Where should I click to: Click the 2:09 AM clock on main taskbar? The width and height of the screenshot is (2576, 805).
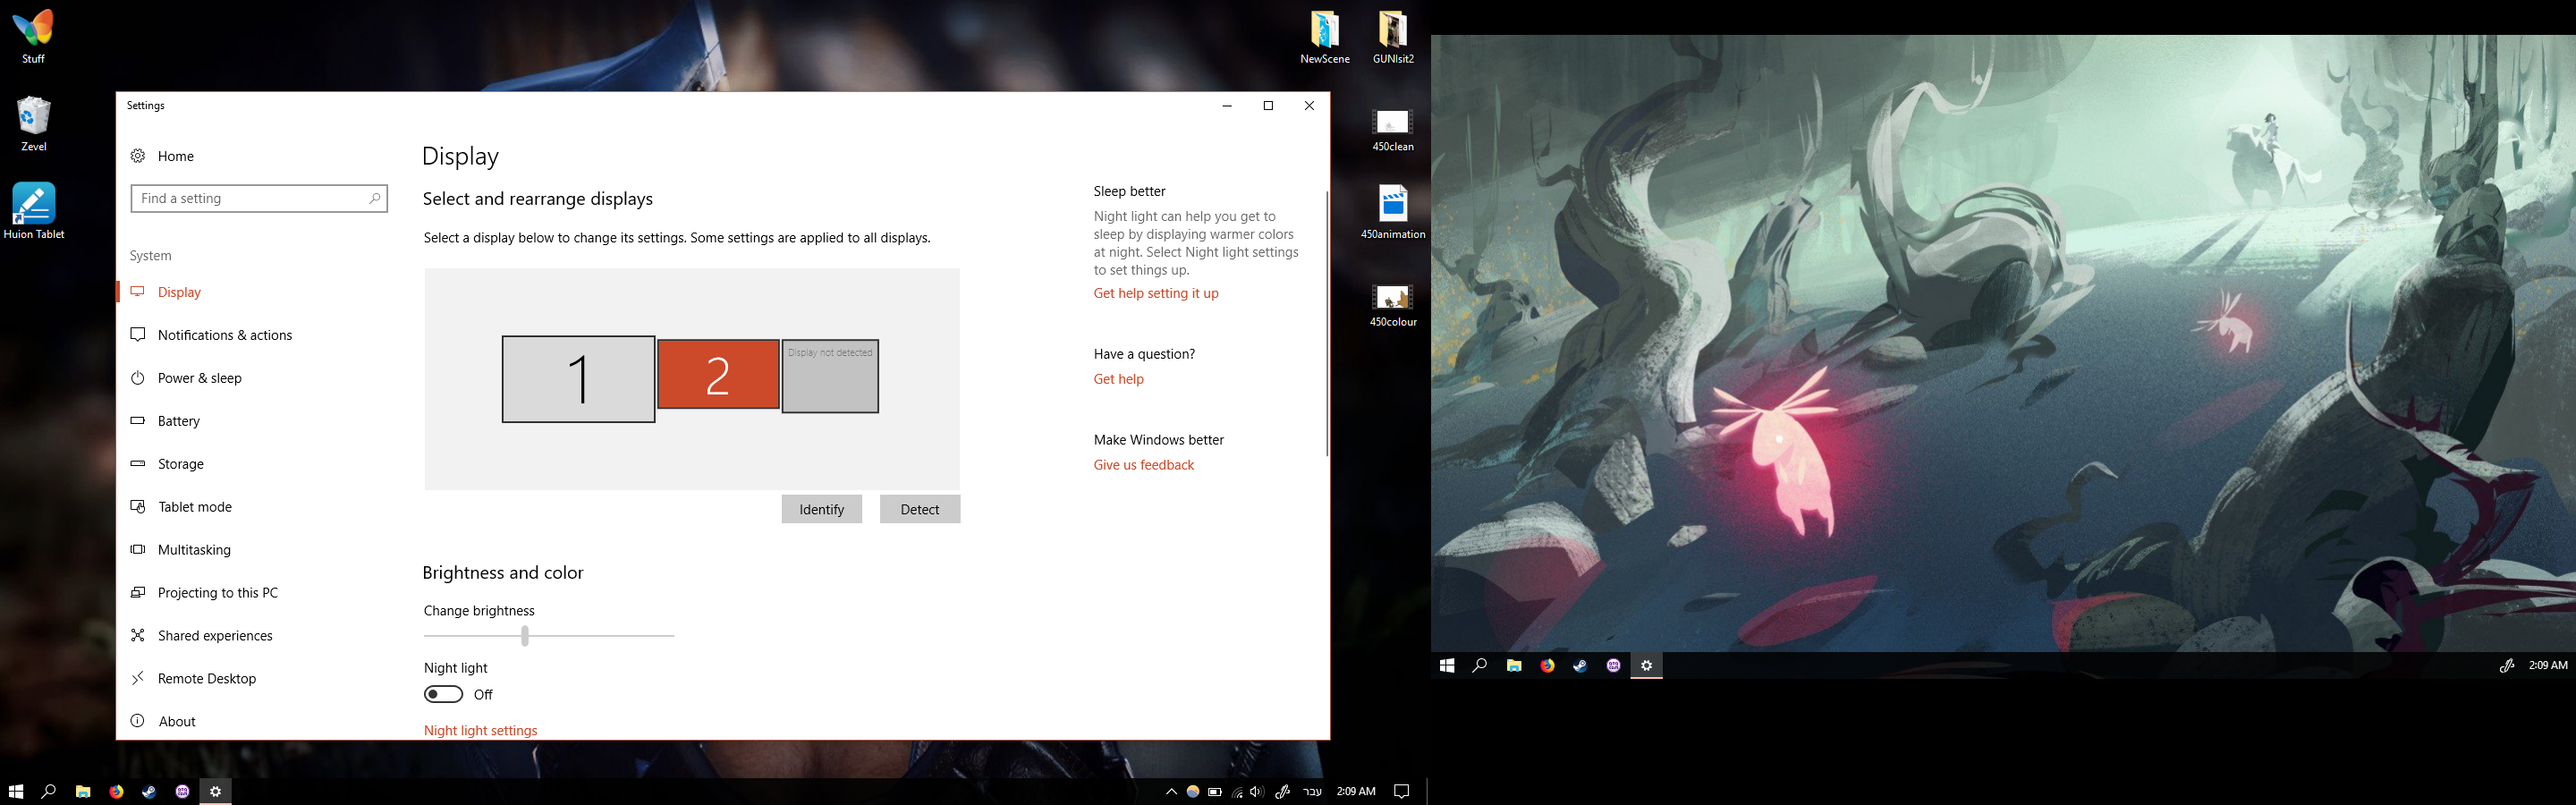tap(1356, 791)
